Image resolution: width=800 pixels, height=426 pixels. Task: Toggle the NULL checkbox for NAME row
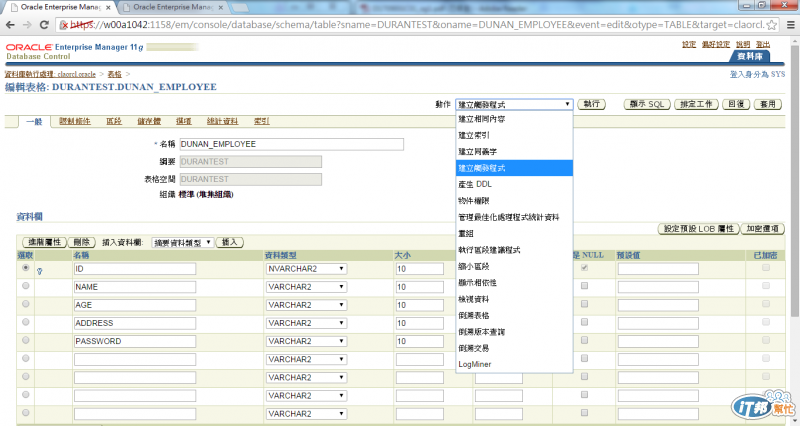tap(585, 286)
